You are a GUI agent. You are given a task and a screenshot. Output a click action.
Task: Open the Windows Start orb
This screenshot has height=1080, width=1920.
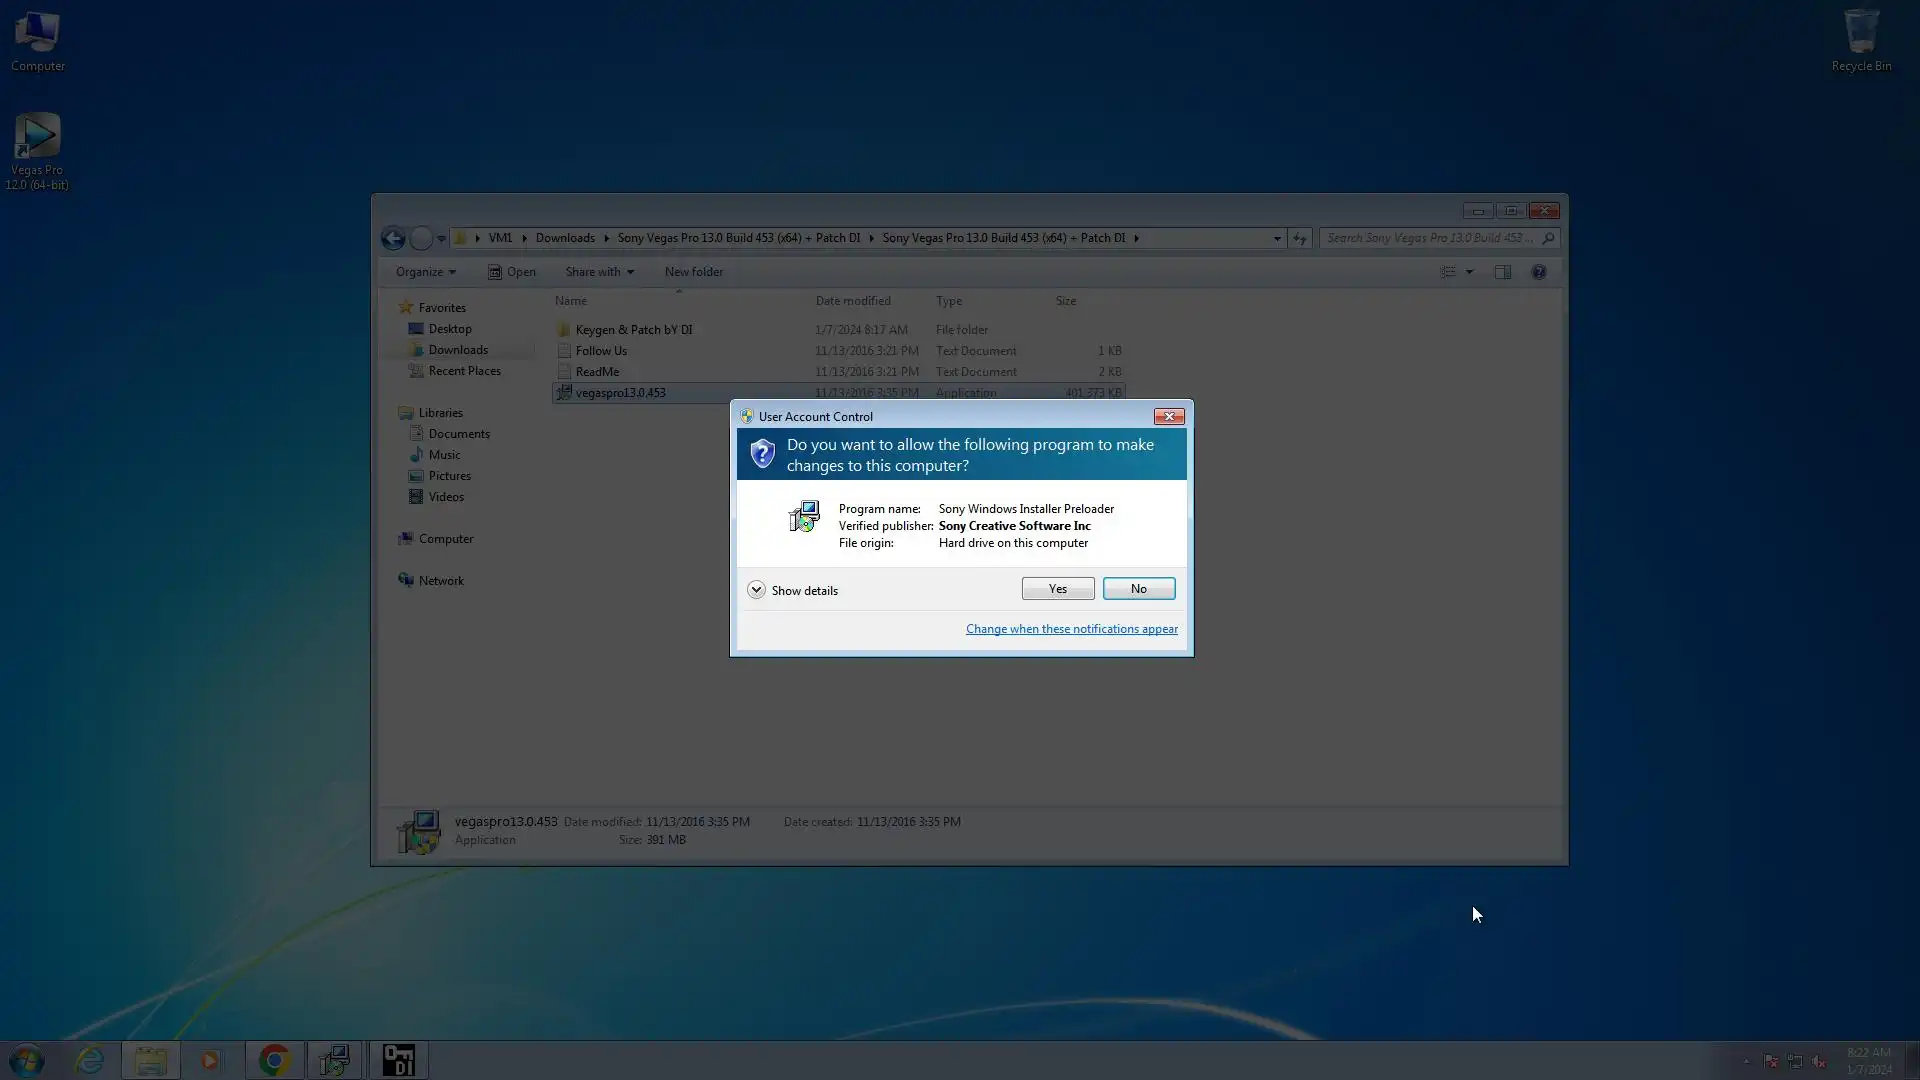pyautogui.click(x=27, y=1060)
